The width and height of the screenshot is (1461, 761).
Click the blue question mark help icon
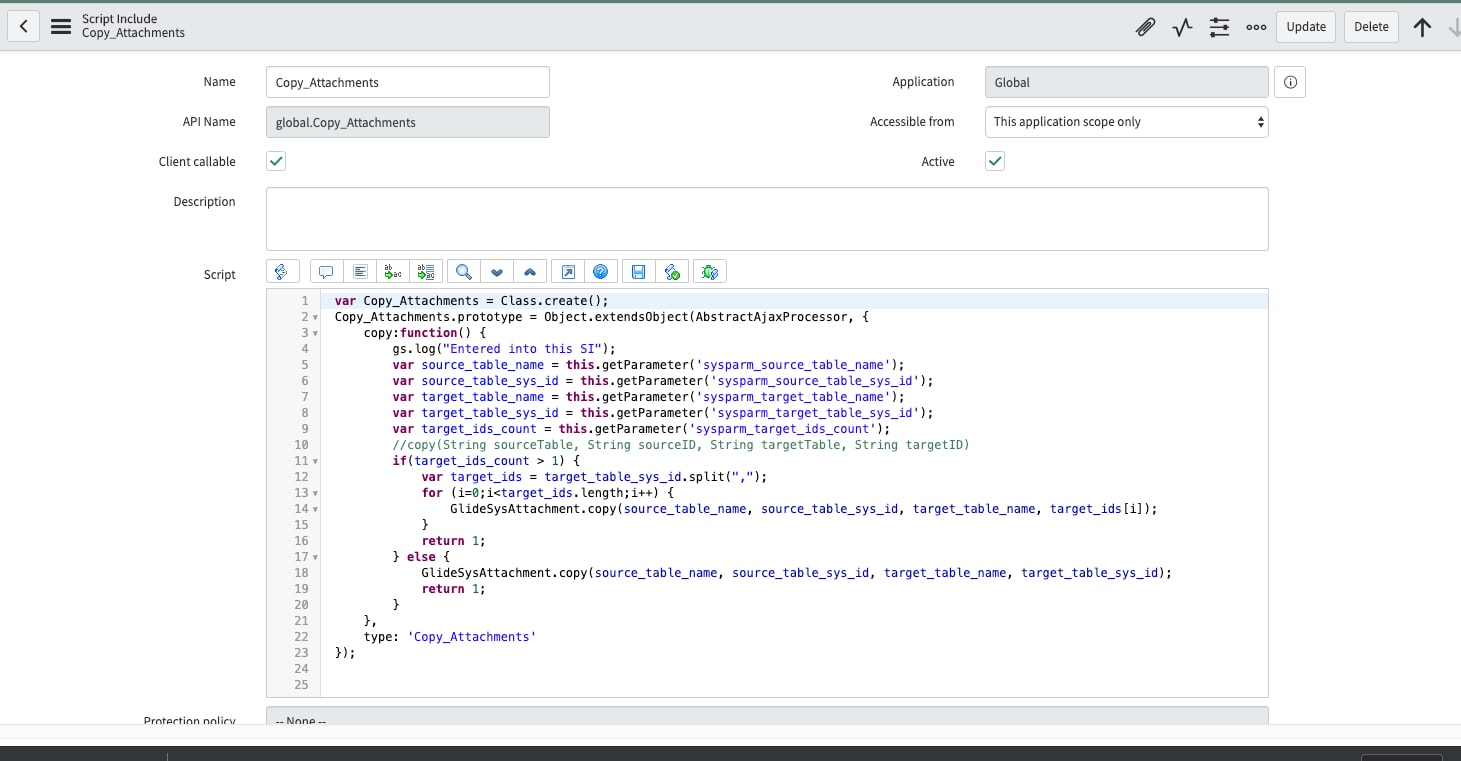[600, 271]
